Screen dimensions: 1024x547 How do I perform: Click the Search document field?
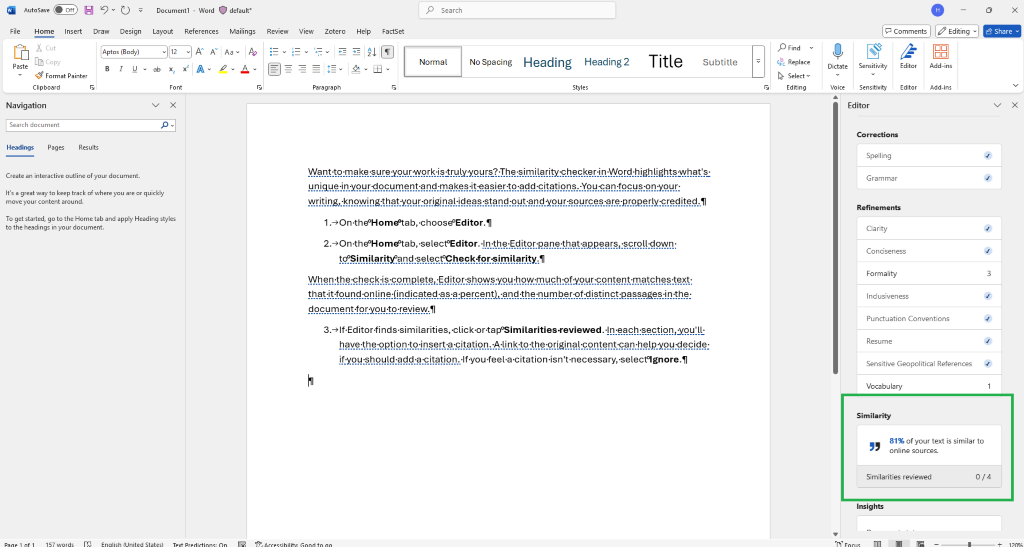pos(90,125)
